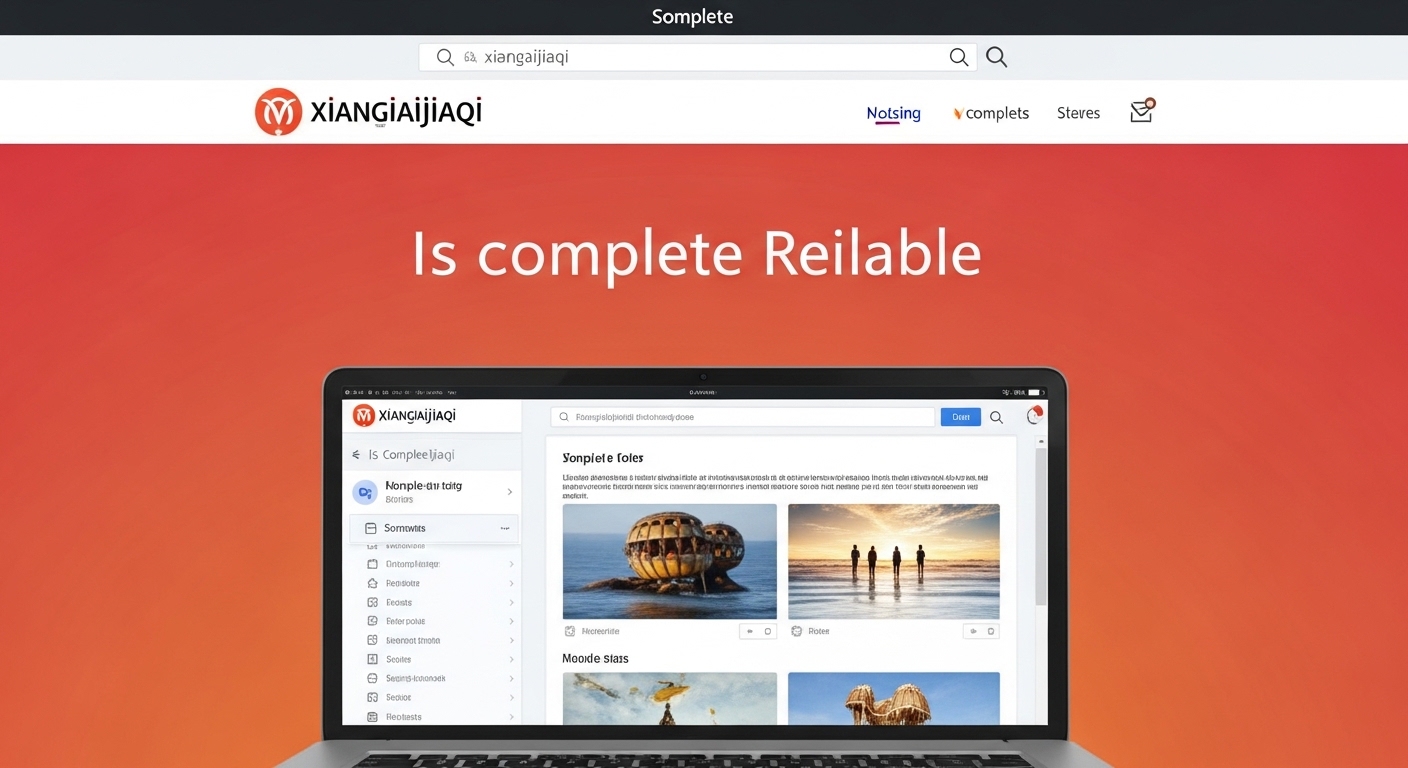Click the search icon inside the address bar's right end

(958, 57)
